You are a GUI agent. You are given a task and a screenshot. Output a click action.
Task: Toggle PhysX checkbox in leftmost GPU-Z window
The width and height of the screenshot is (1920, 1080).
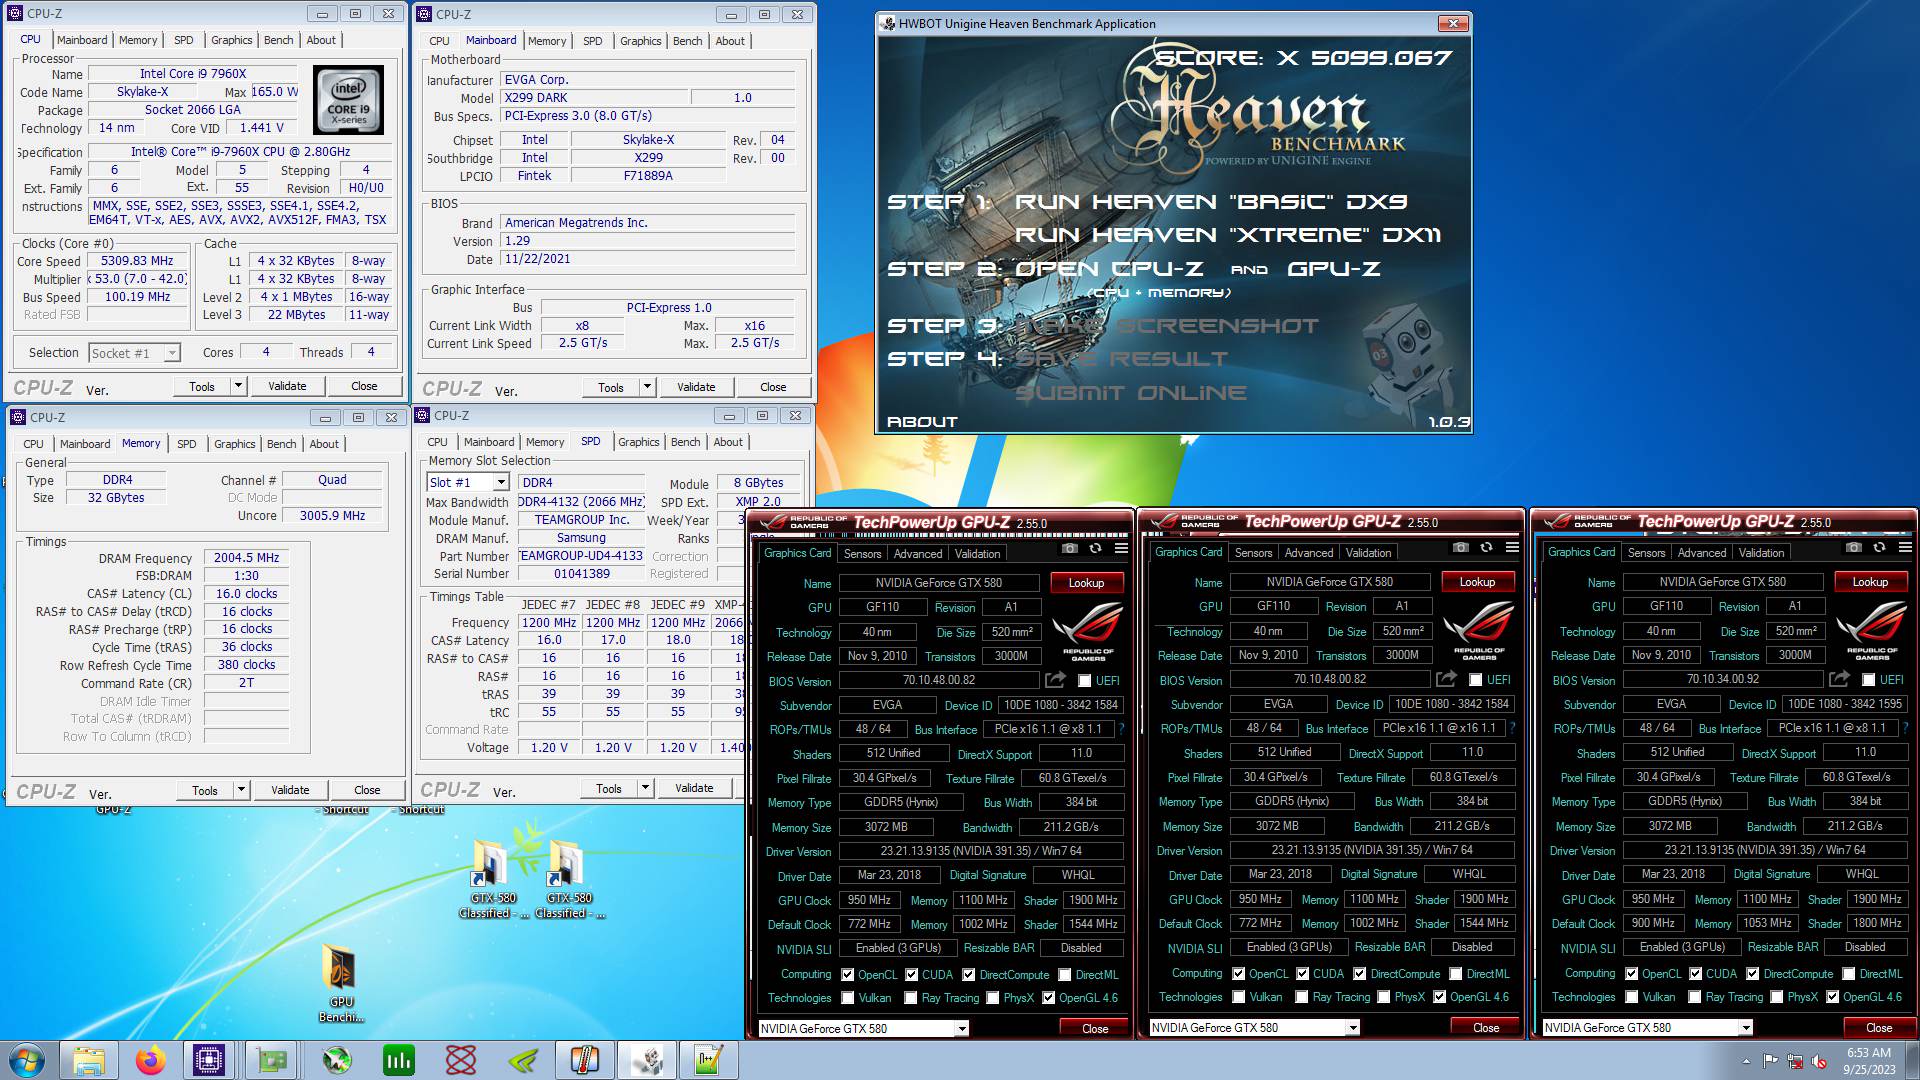tap(993, 998)
